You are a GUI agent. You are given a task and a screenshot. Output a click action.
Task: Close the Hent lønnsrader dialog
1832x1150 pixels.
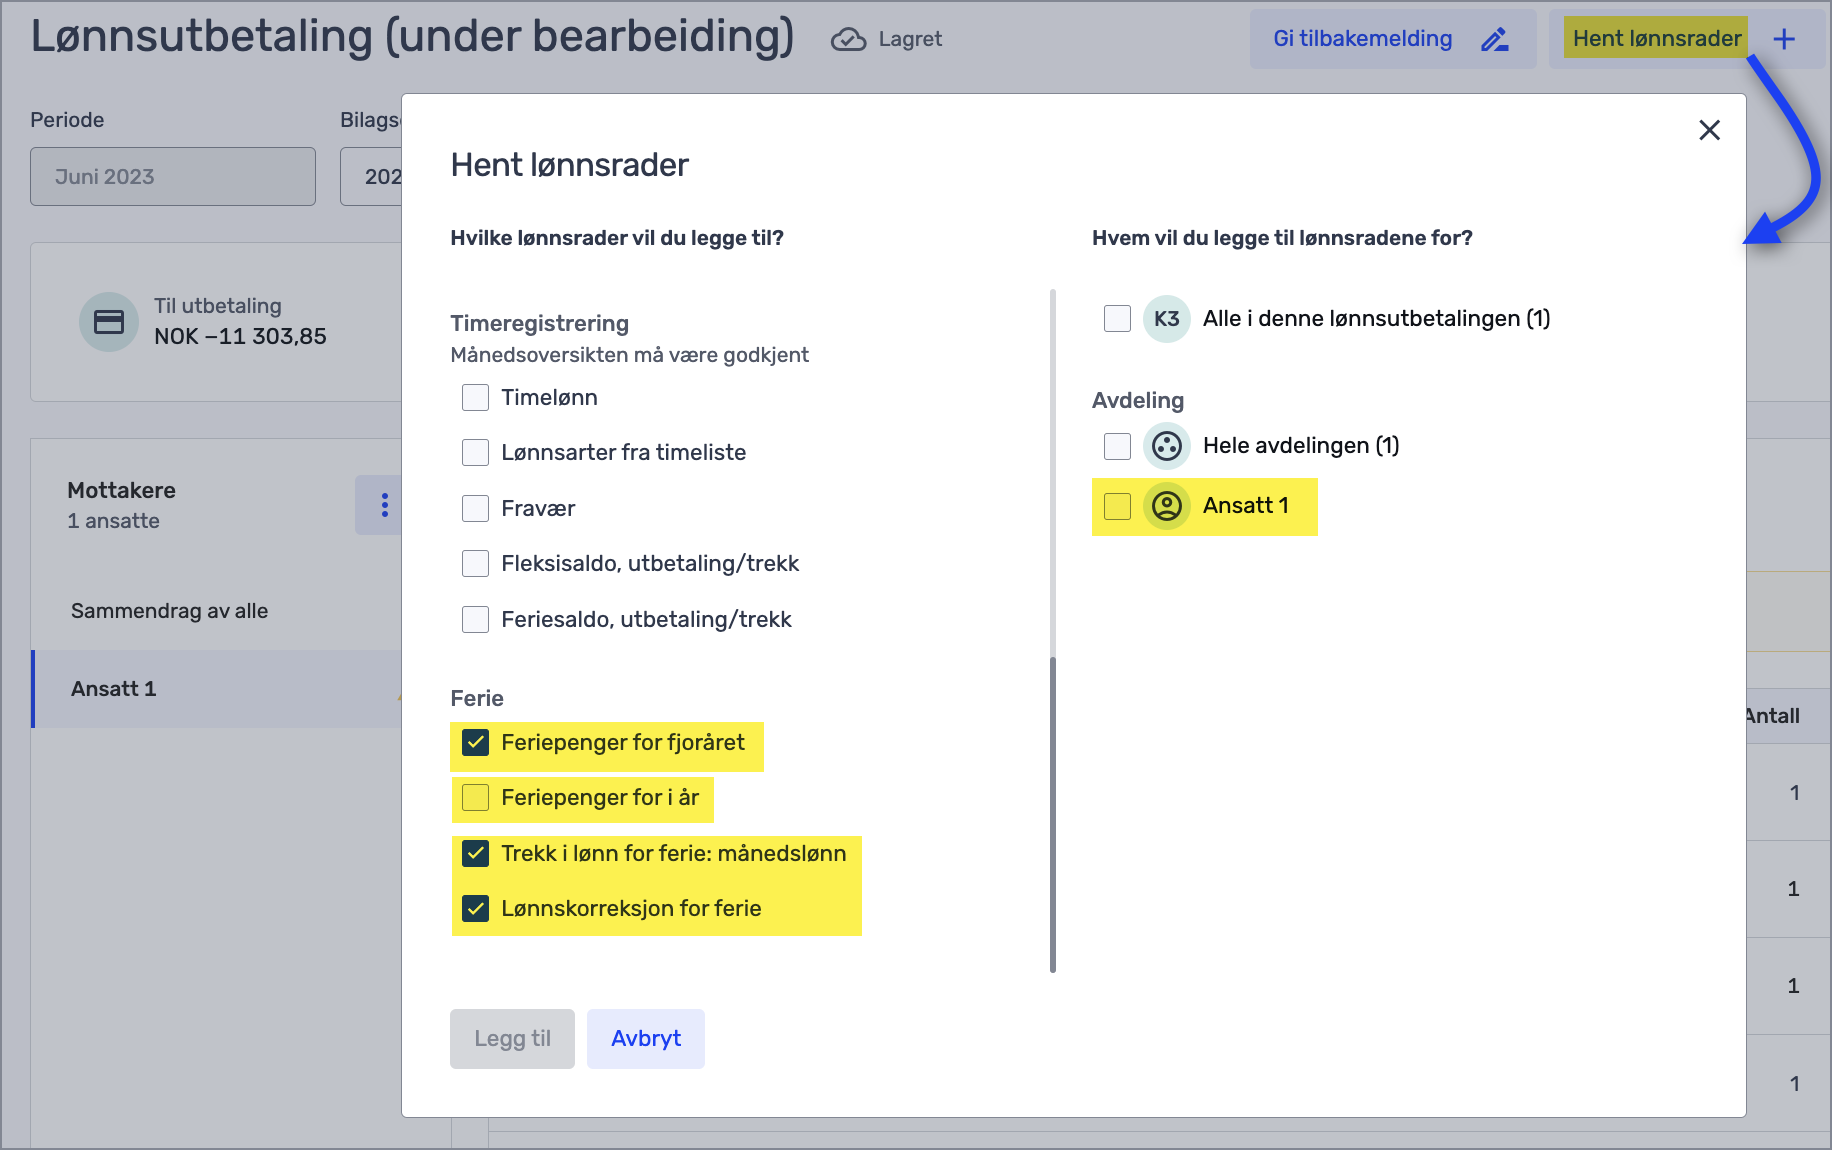point(1709,130)
